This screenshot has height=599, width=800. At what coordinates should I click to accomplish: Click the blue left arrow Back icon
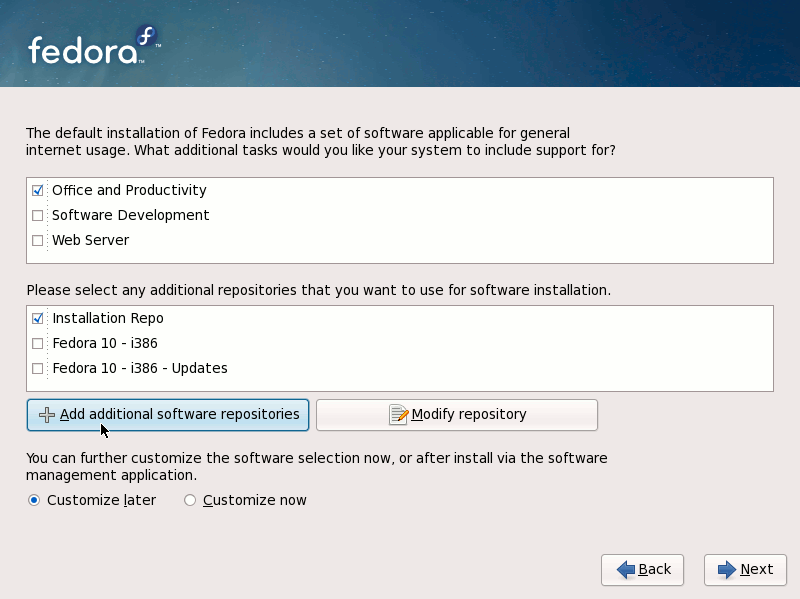point(626,569)
